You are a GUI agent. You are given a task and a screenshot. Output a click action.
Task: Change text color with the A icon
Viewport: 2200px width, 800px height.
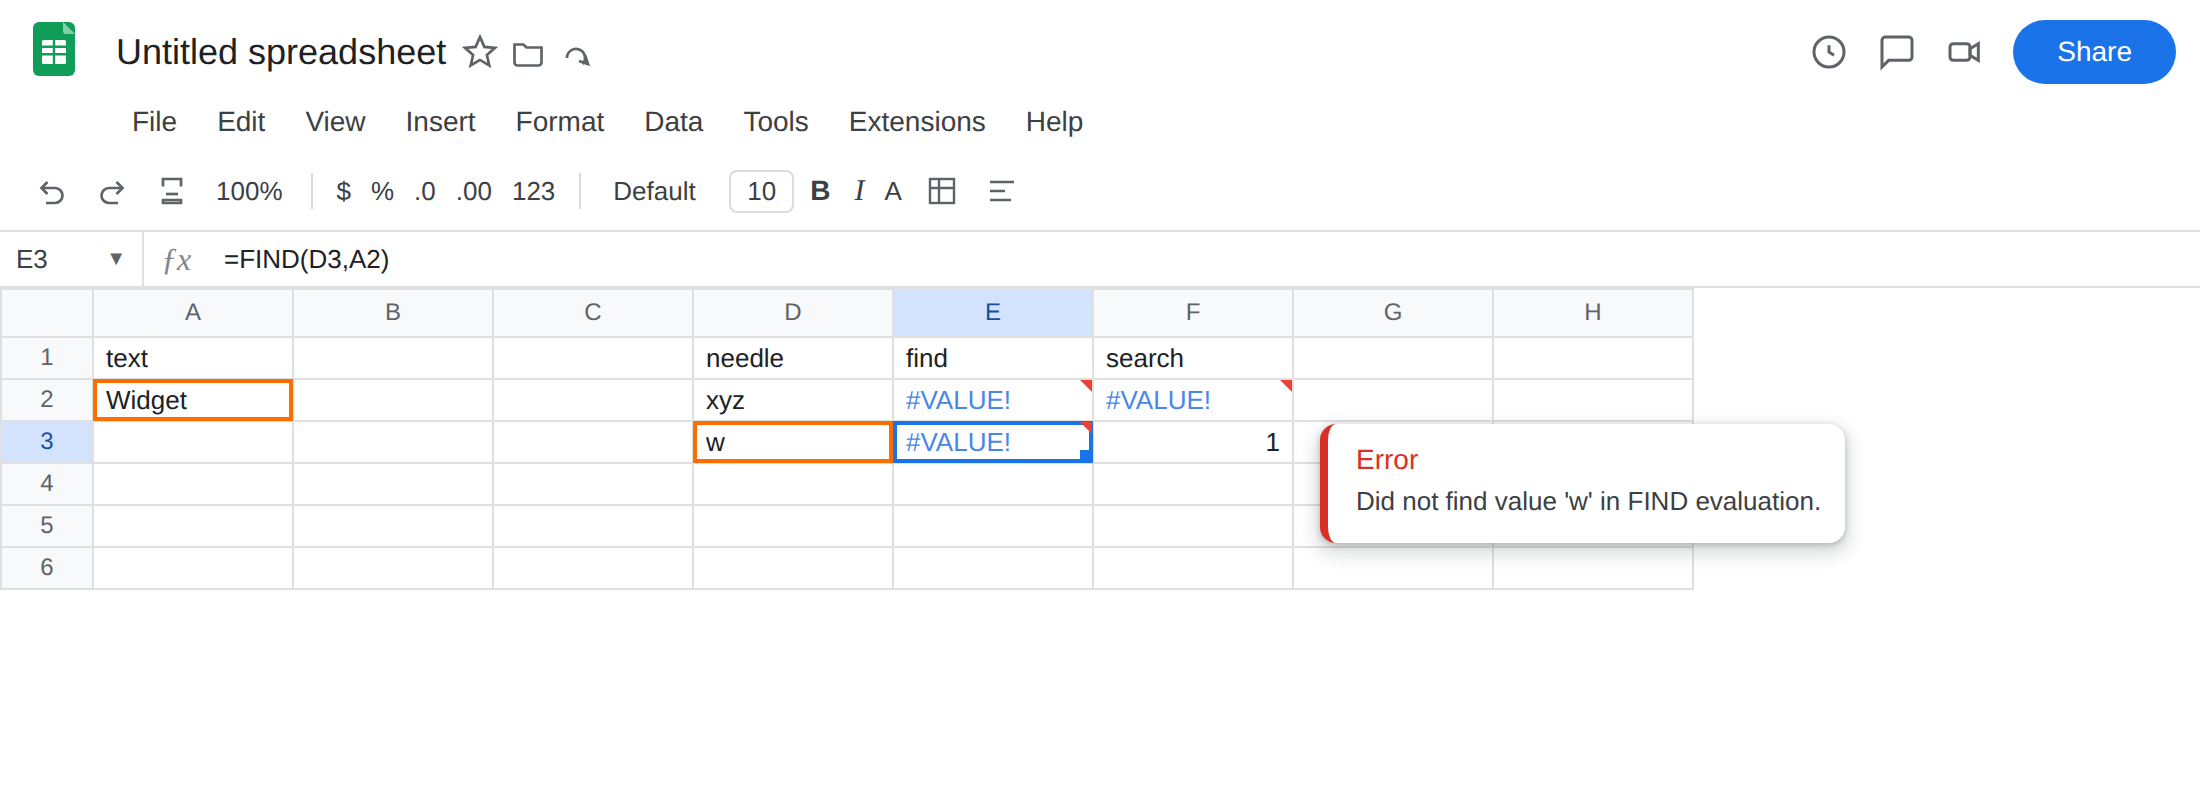pyautogui.click(x=893, y=191)
